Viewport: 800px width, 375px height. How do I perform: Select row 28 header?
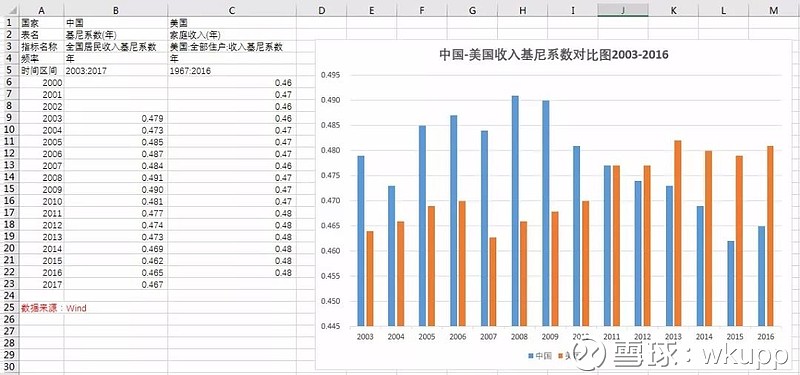click(x=9, y=343)
